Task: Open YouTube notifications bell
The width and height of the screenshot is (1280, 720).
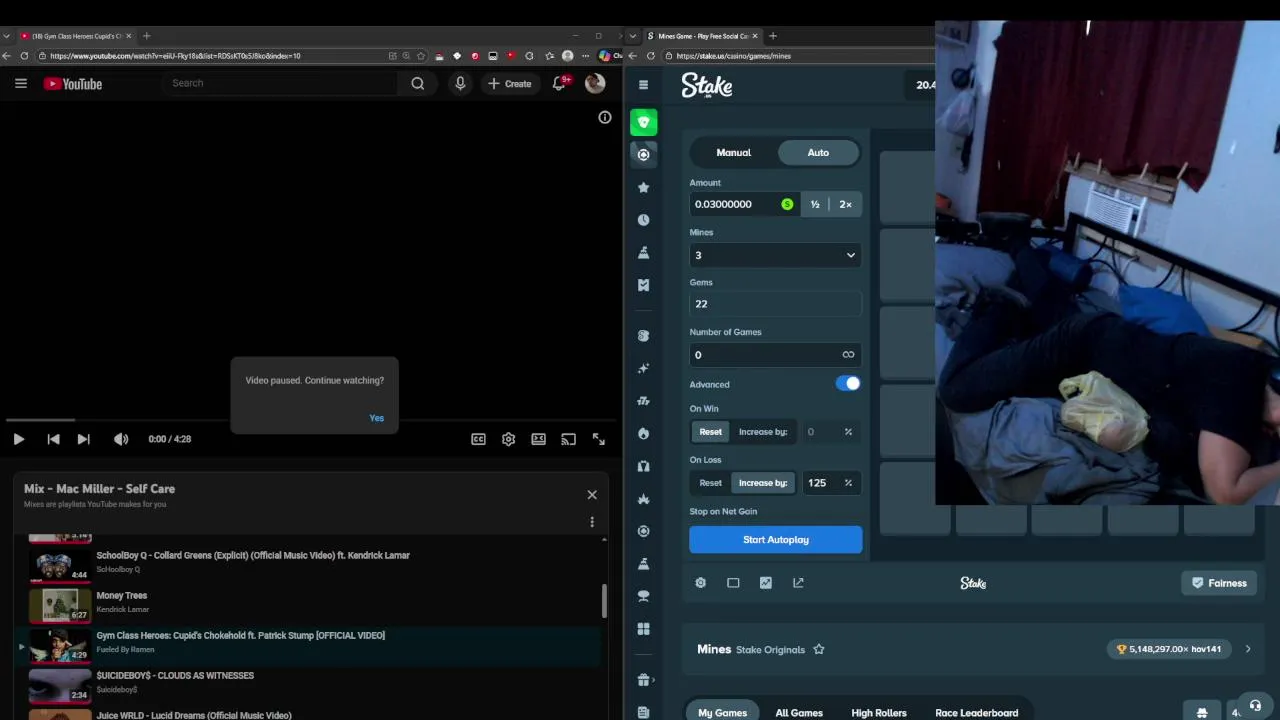Action: pyautogui.click(x=560, y=84)
